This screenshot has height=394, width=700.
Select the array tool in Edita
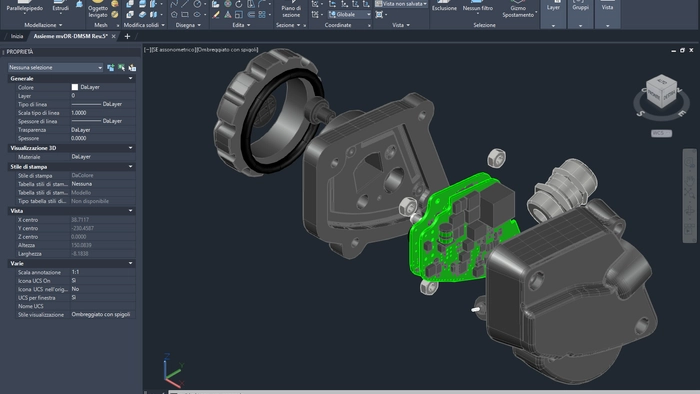tap(262, 15)
